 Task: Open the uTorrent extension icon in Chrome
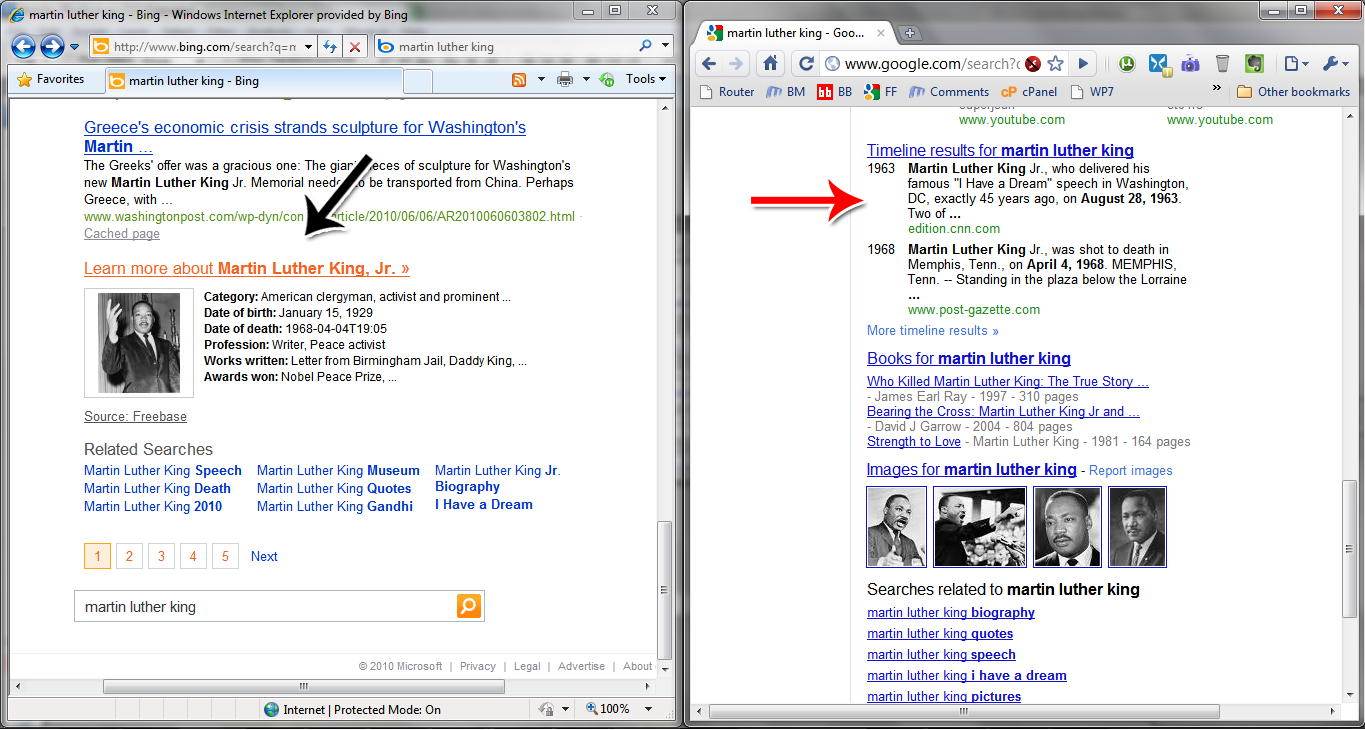point(1127,64)
